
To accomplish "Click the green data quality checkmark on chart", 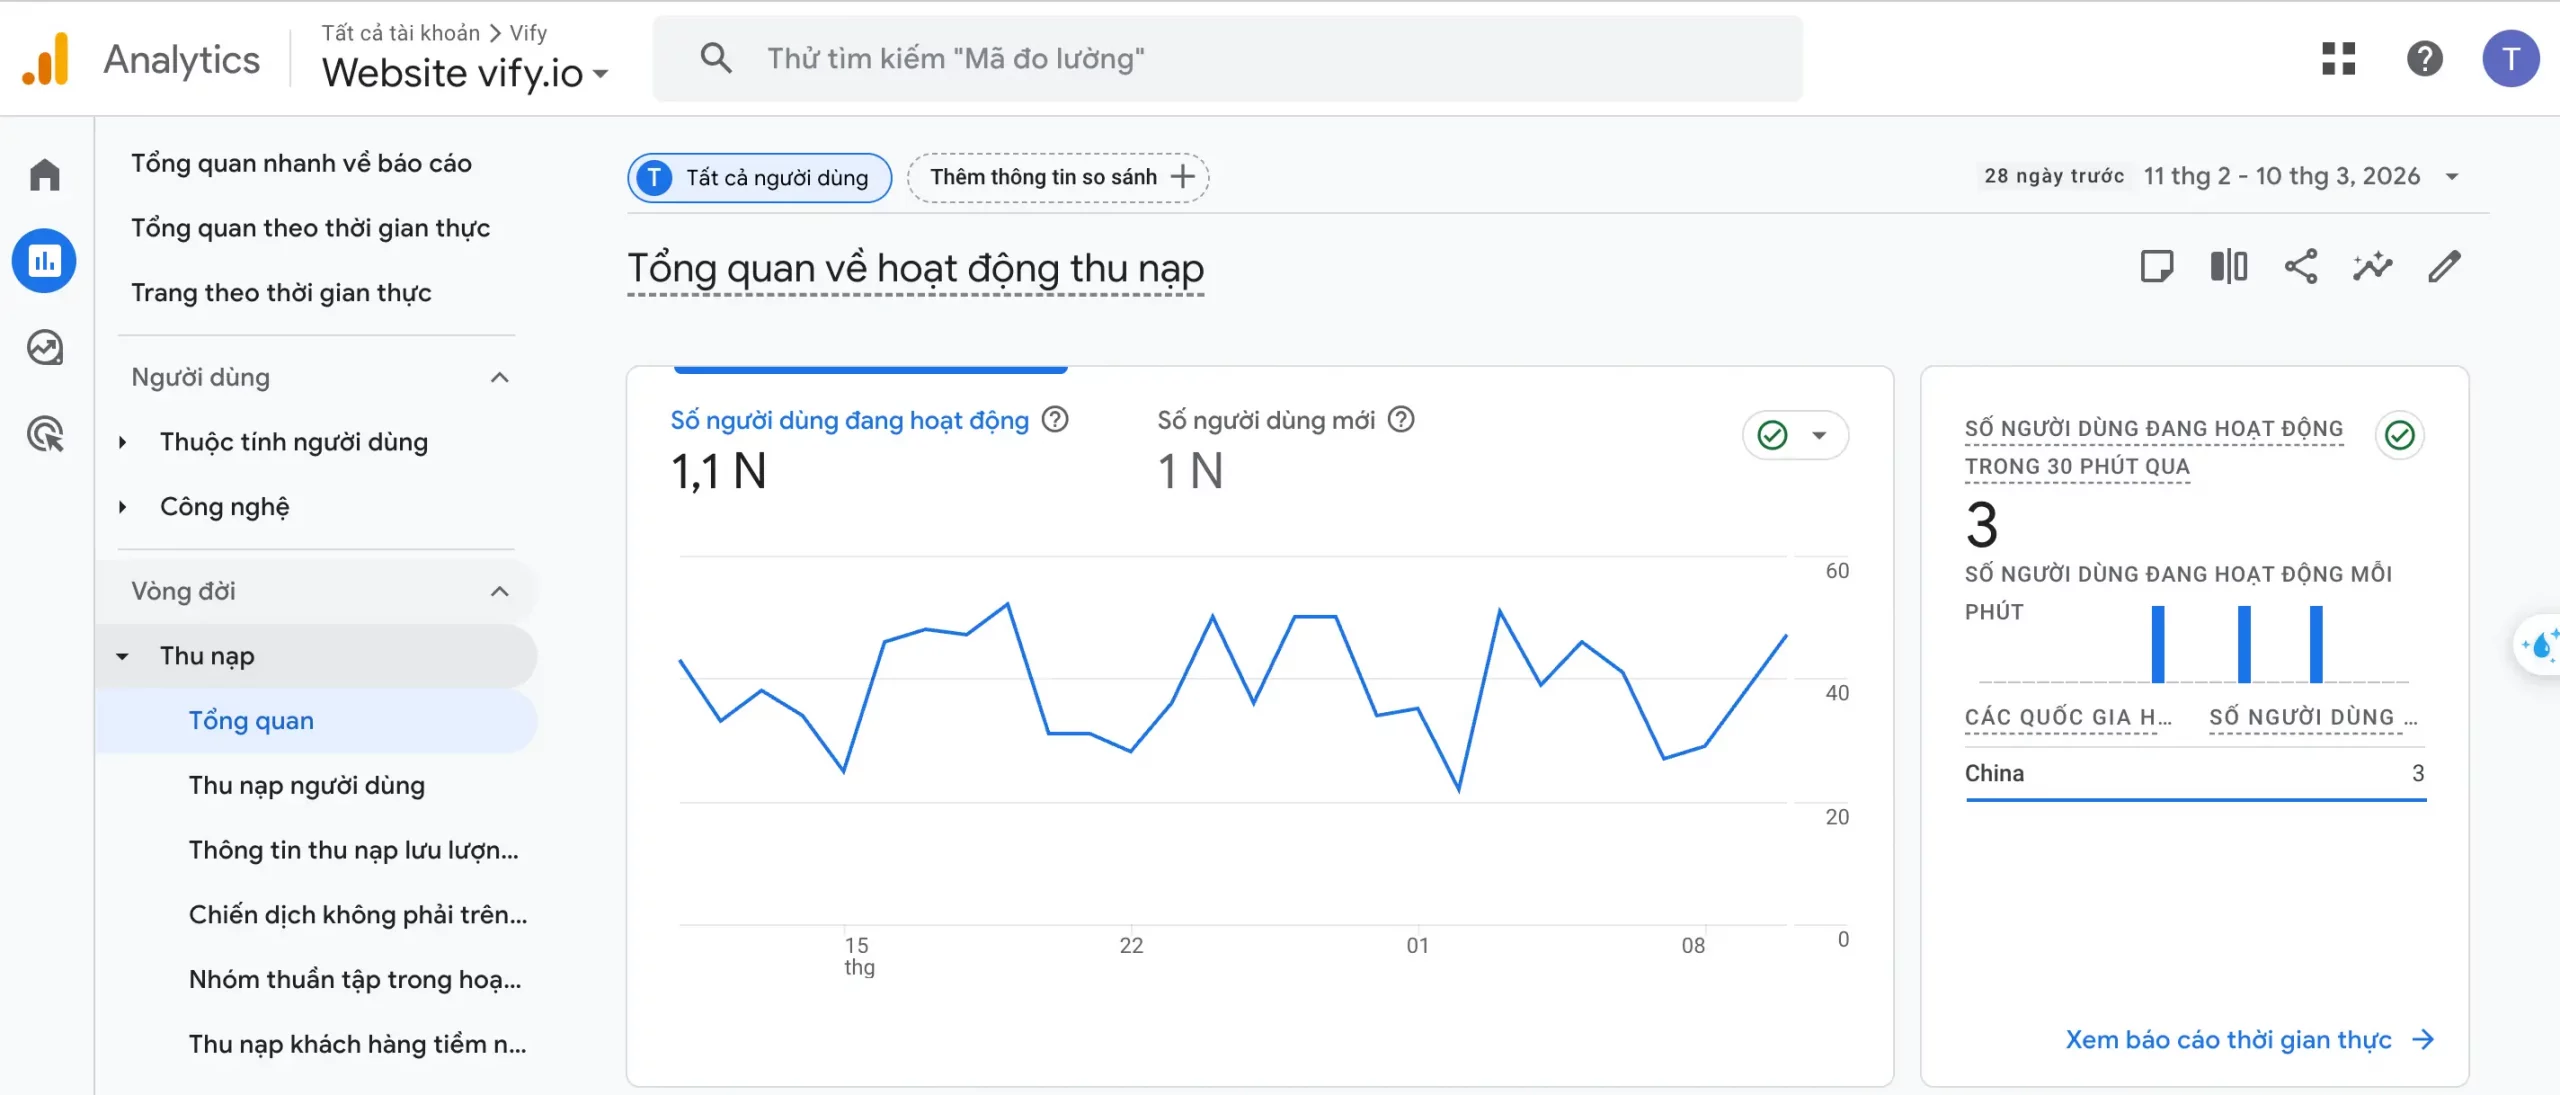I will click(x=1772, y=435).
